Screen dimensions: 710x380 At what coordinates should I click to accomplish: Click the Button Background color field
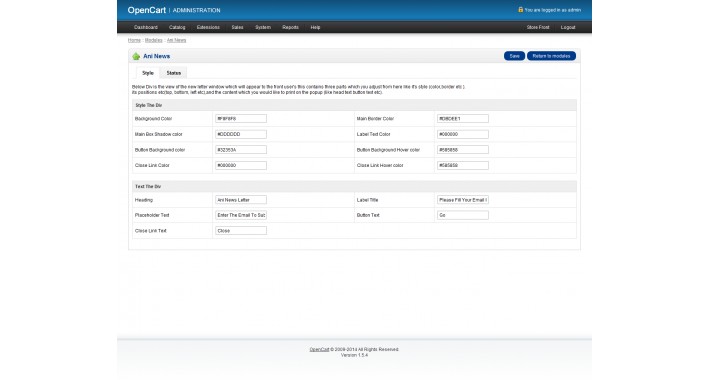(241, 149)
